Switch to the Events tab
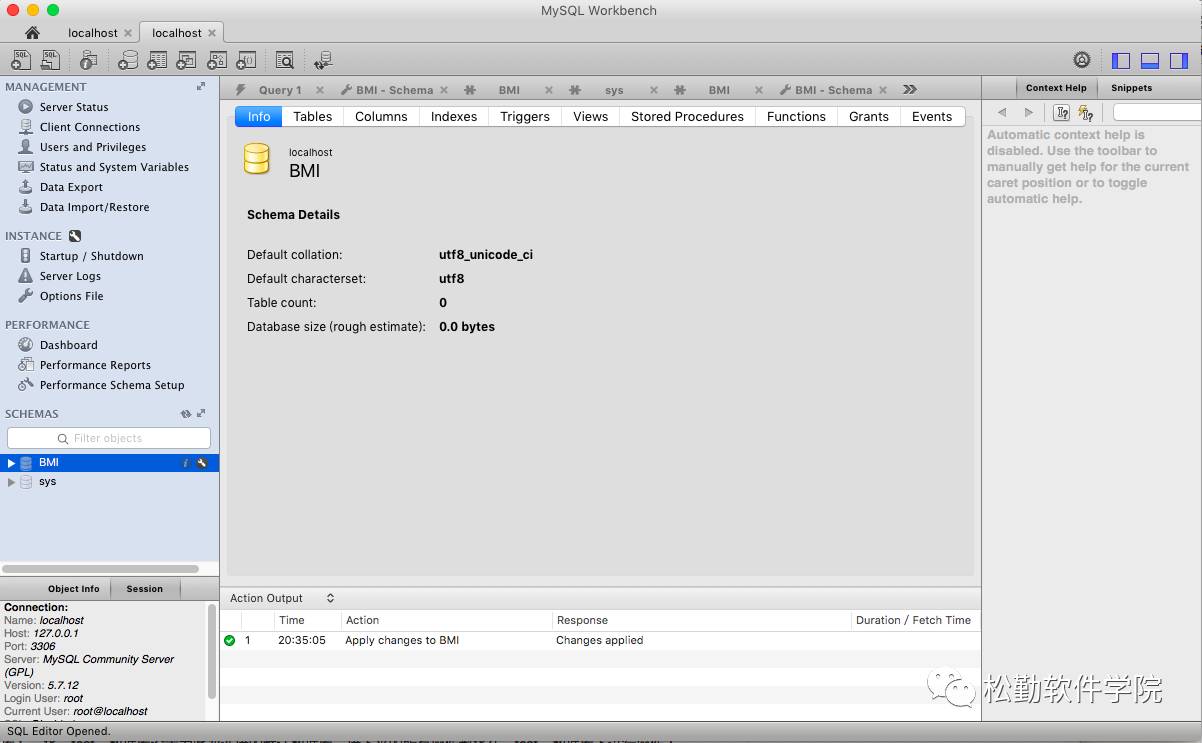Screen dimensions: 1202x743 click(x=932, y=116)
